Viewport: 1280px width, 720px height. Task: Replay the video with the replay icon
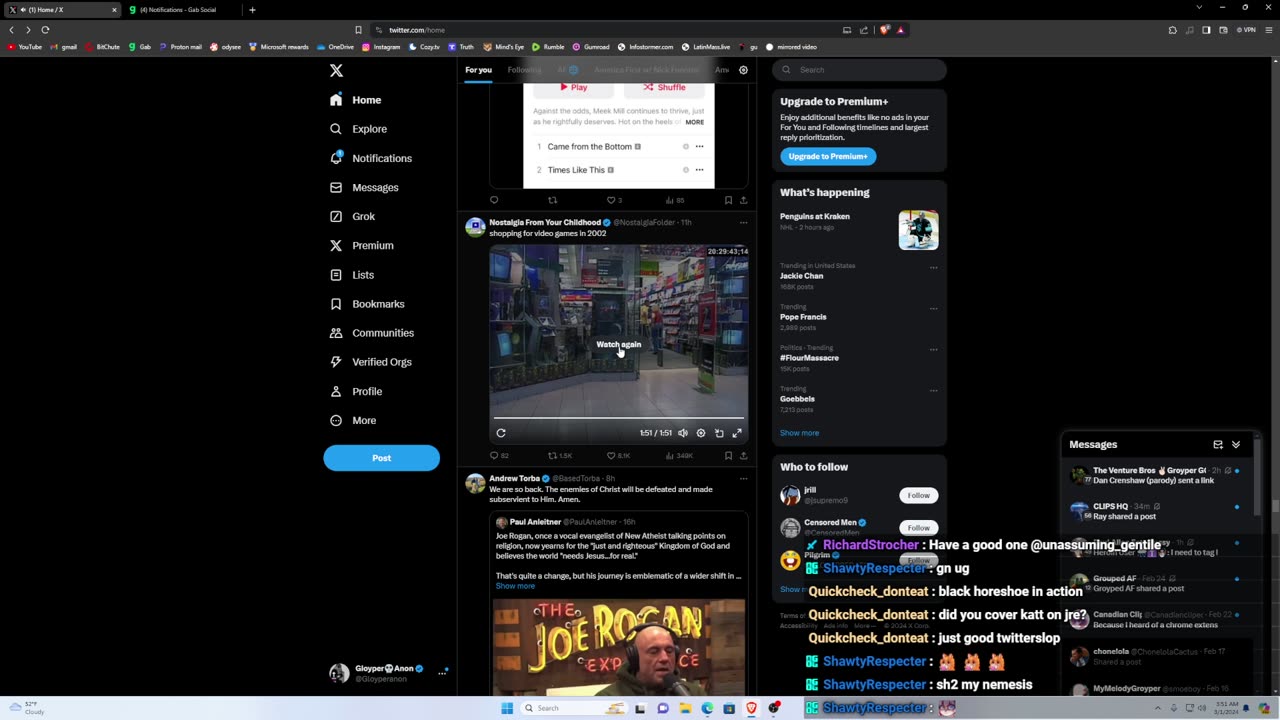(501, 433)
